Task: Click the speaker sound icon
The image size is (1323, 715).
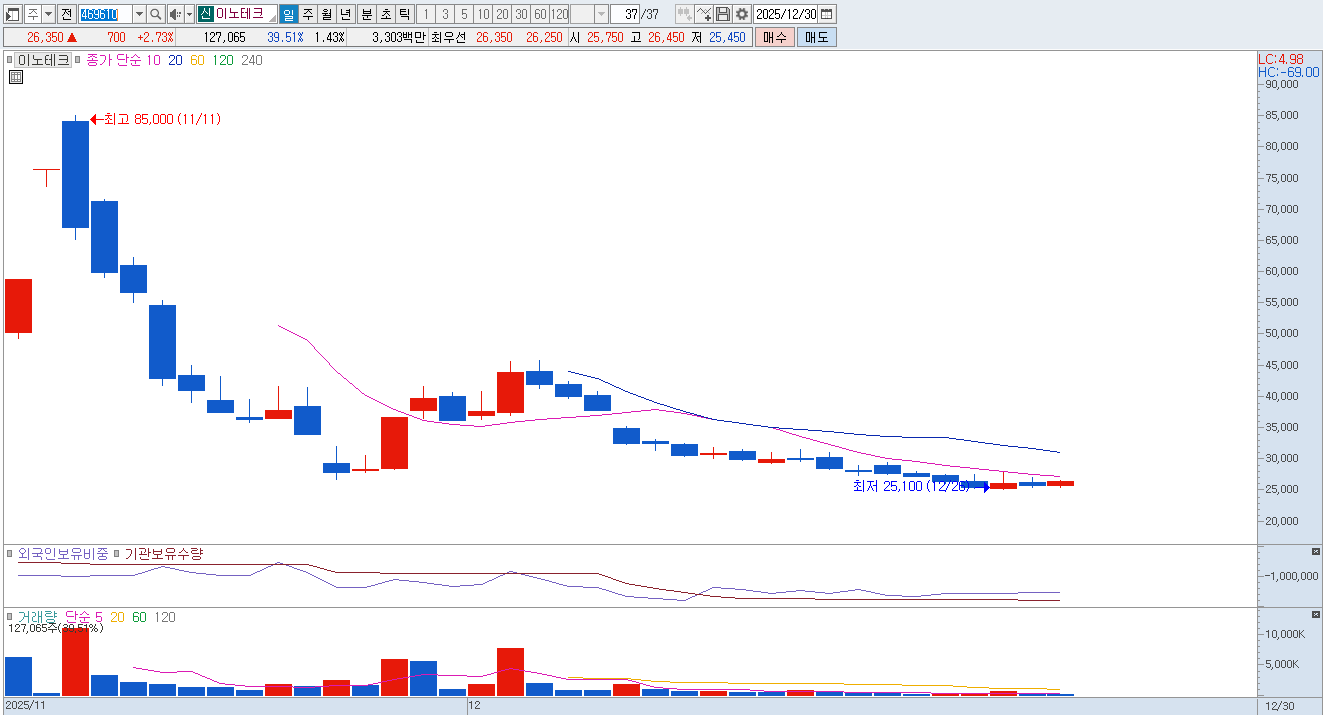Action: [174, 14]
